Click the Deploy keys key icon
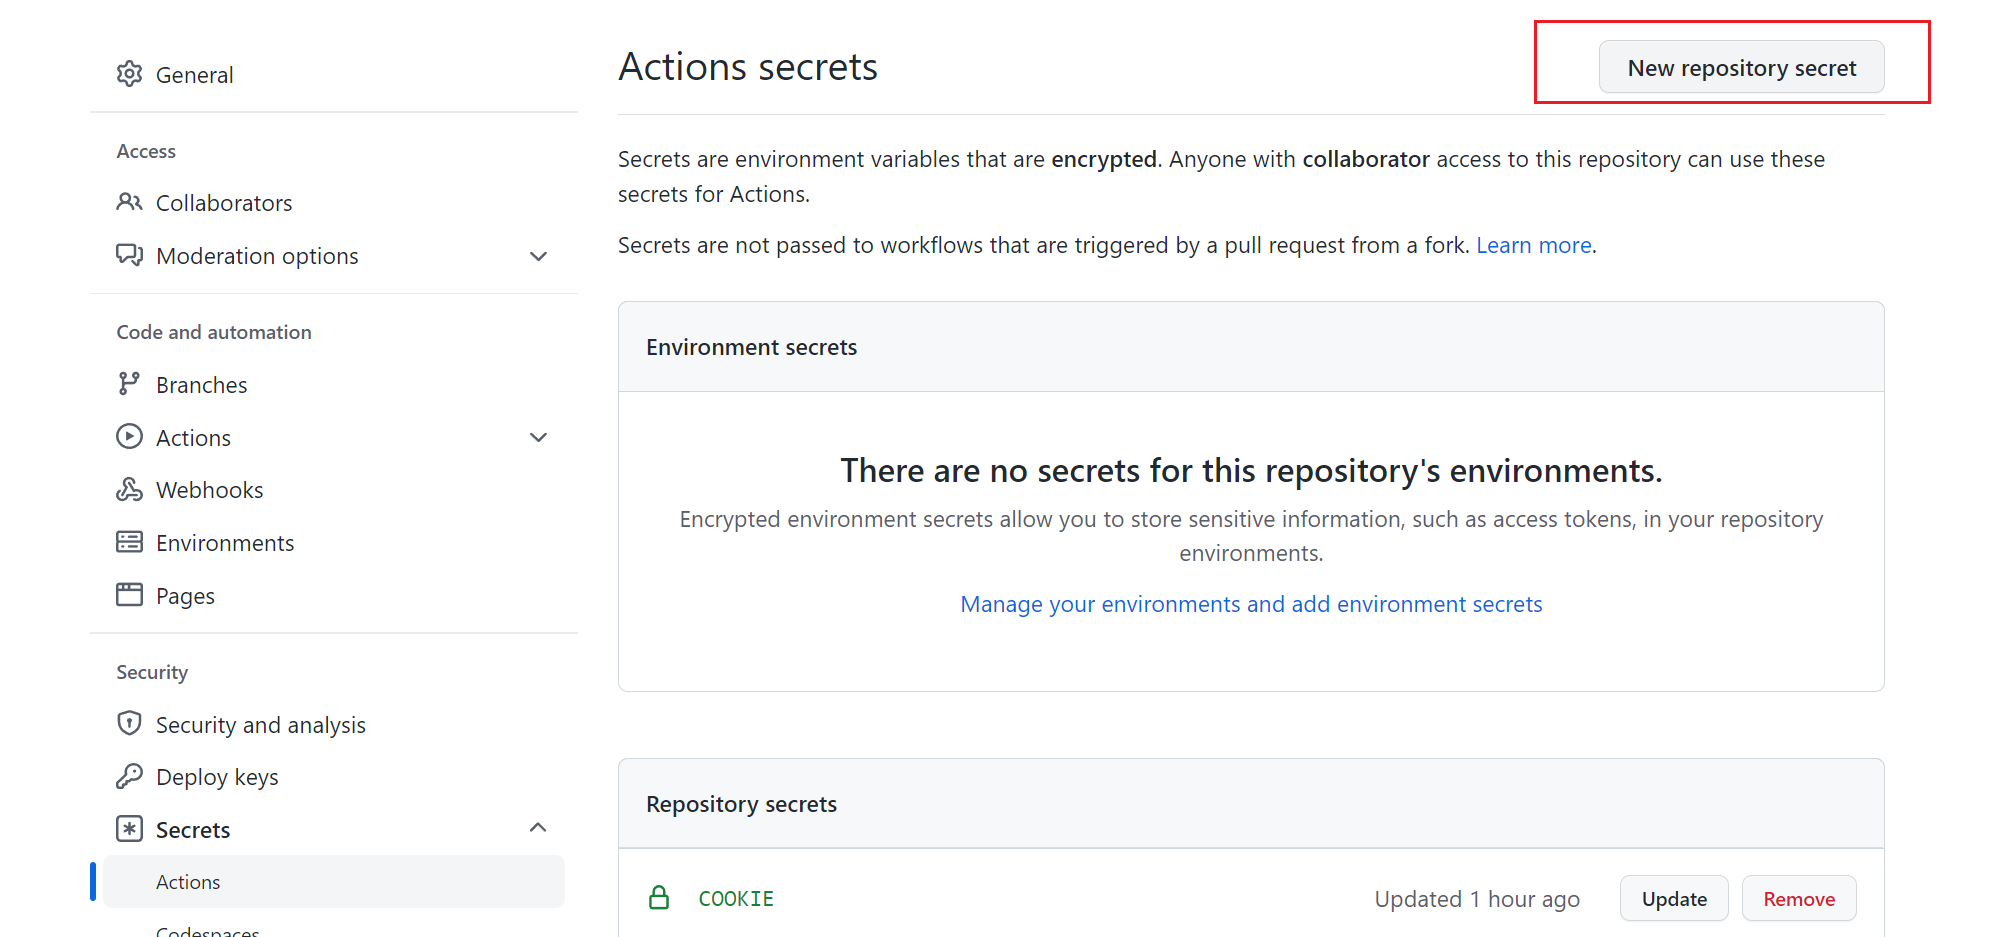Image resolution: width=1993 pixels, height=937 pixels. (x=129, y=776)
